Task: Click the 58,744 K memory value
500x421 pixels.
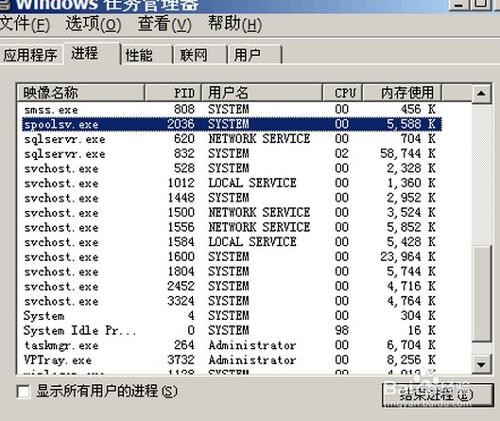Action: (x=408, y=154)
